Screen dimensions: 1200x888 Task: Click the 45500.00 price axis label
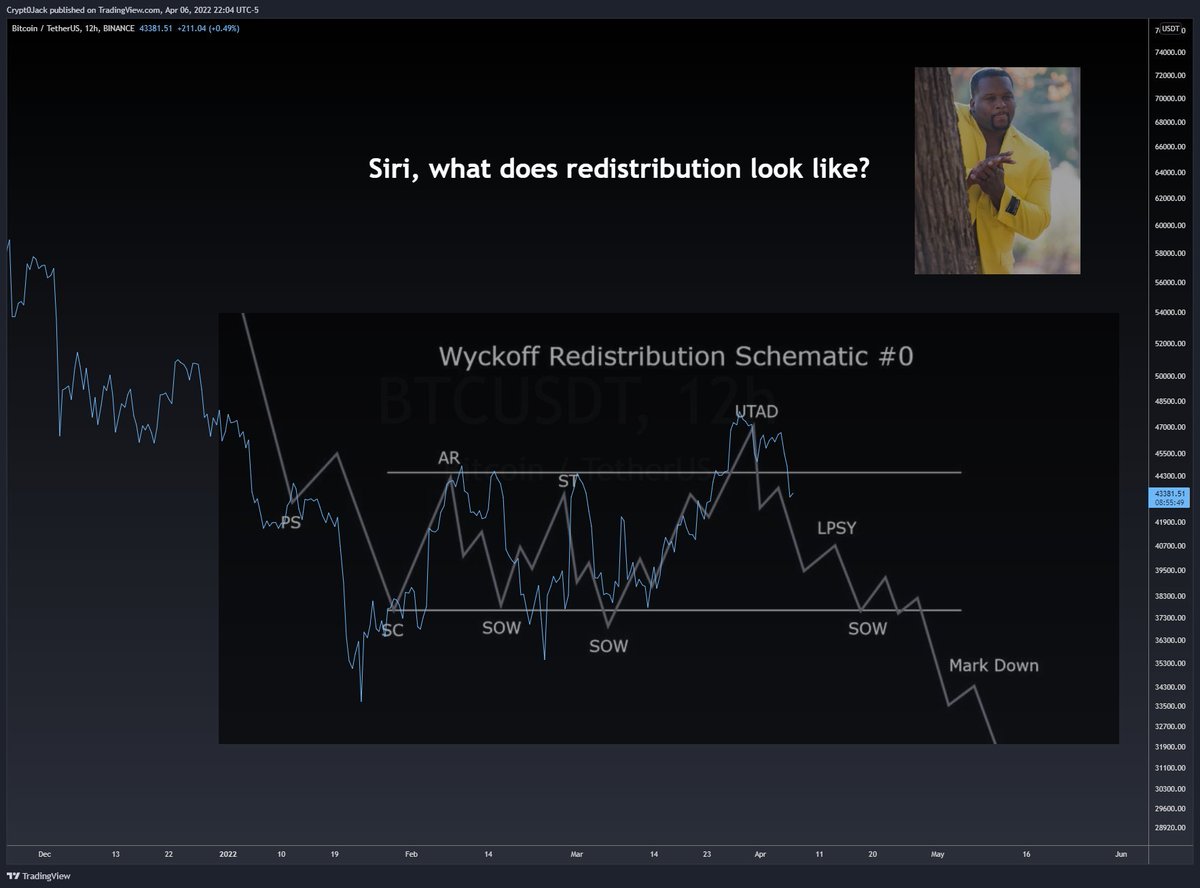1170,453
